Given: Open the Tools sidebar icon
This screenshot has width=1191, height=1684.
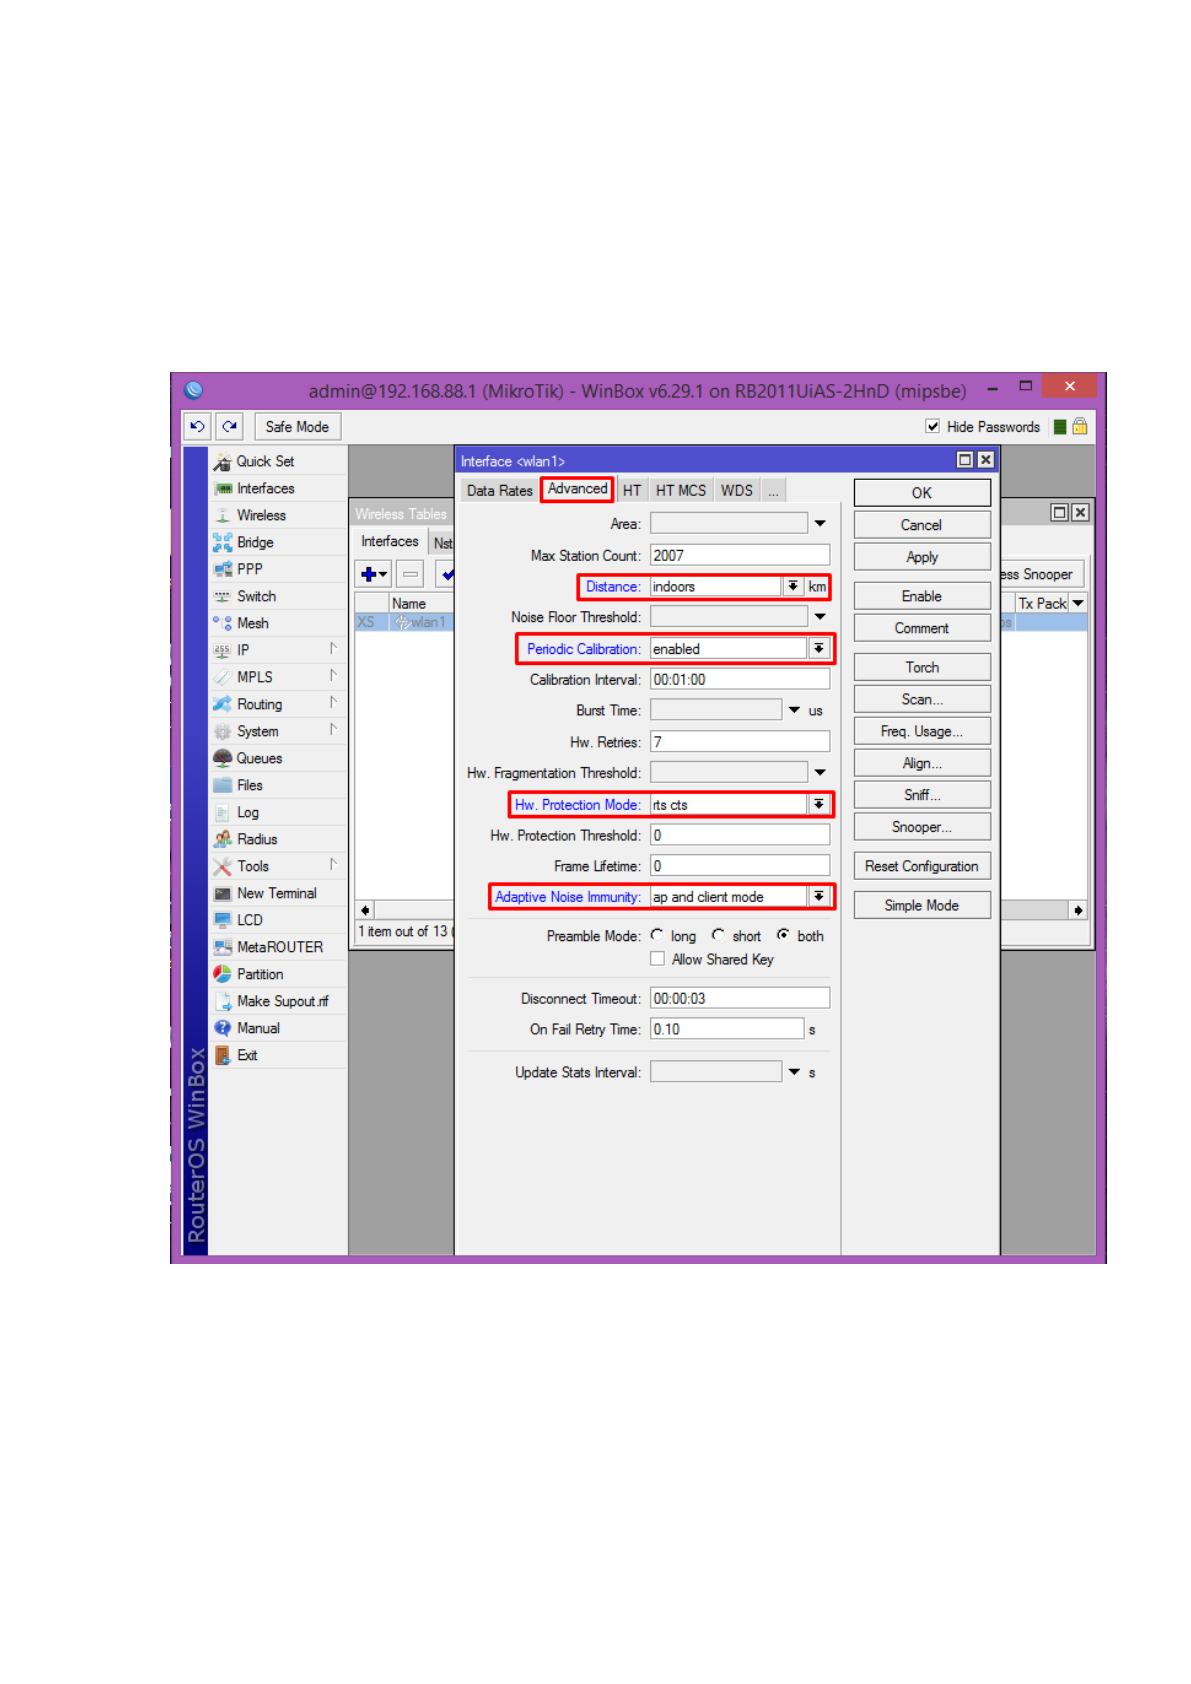Looking at the screenshot, I should coord(222,867).
